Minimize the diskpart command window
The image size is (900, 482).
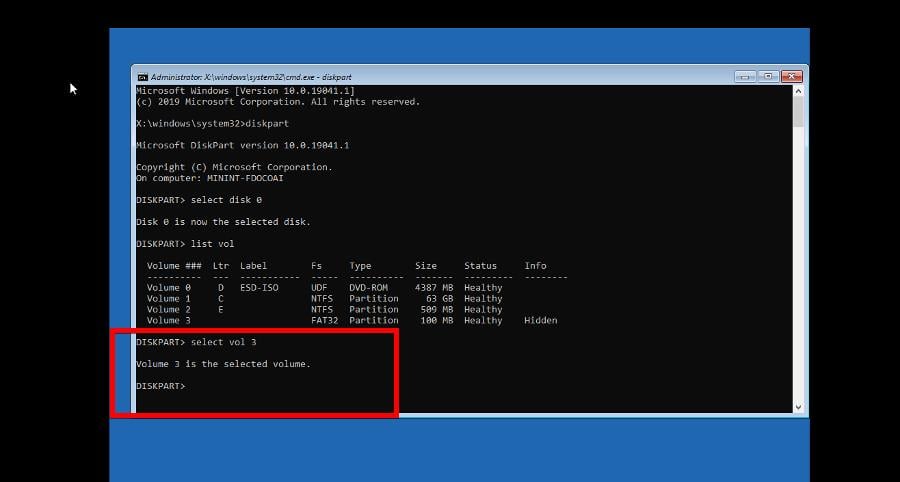tap(745, 76)
